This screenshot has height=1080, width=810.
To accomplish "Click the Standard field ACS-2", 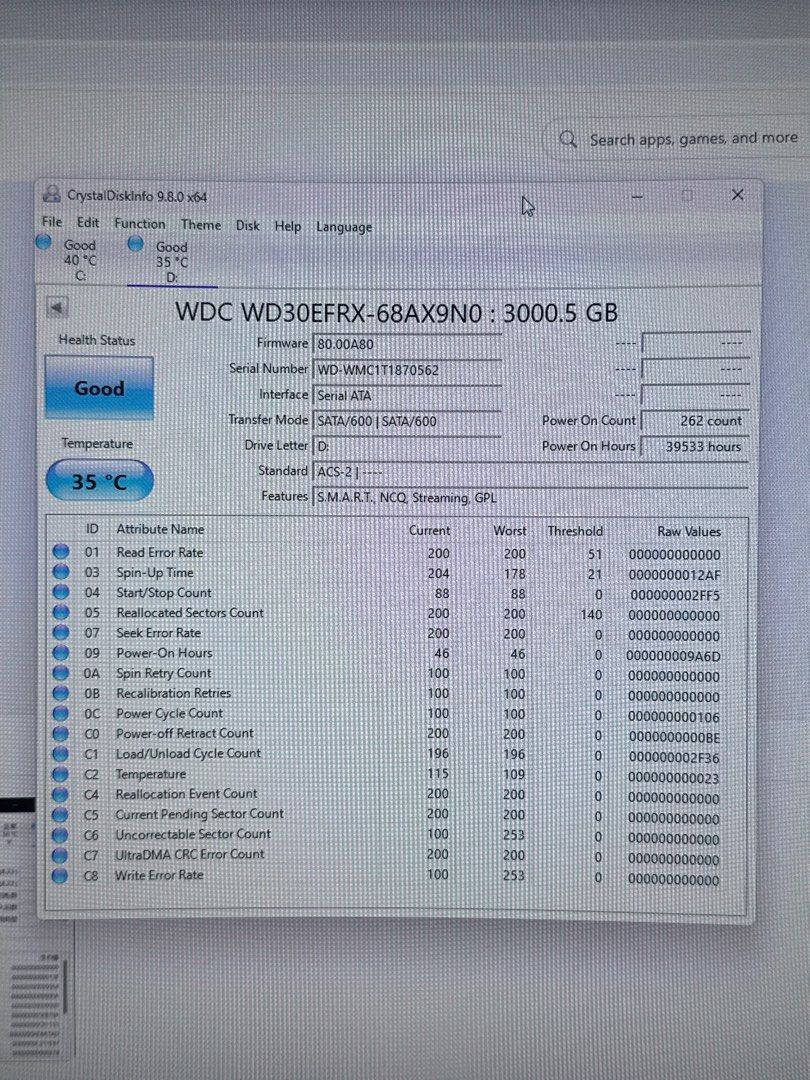I will click(530, 472).
